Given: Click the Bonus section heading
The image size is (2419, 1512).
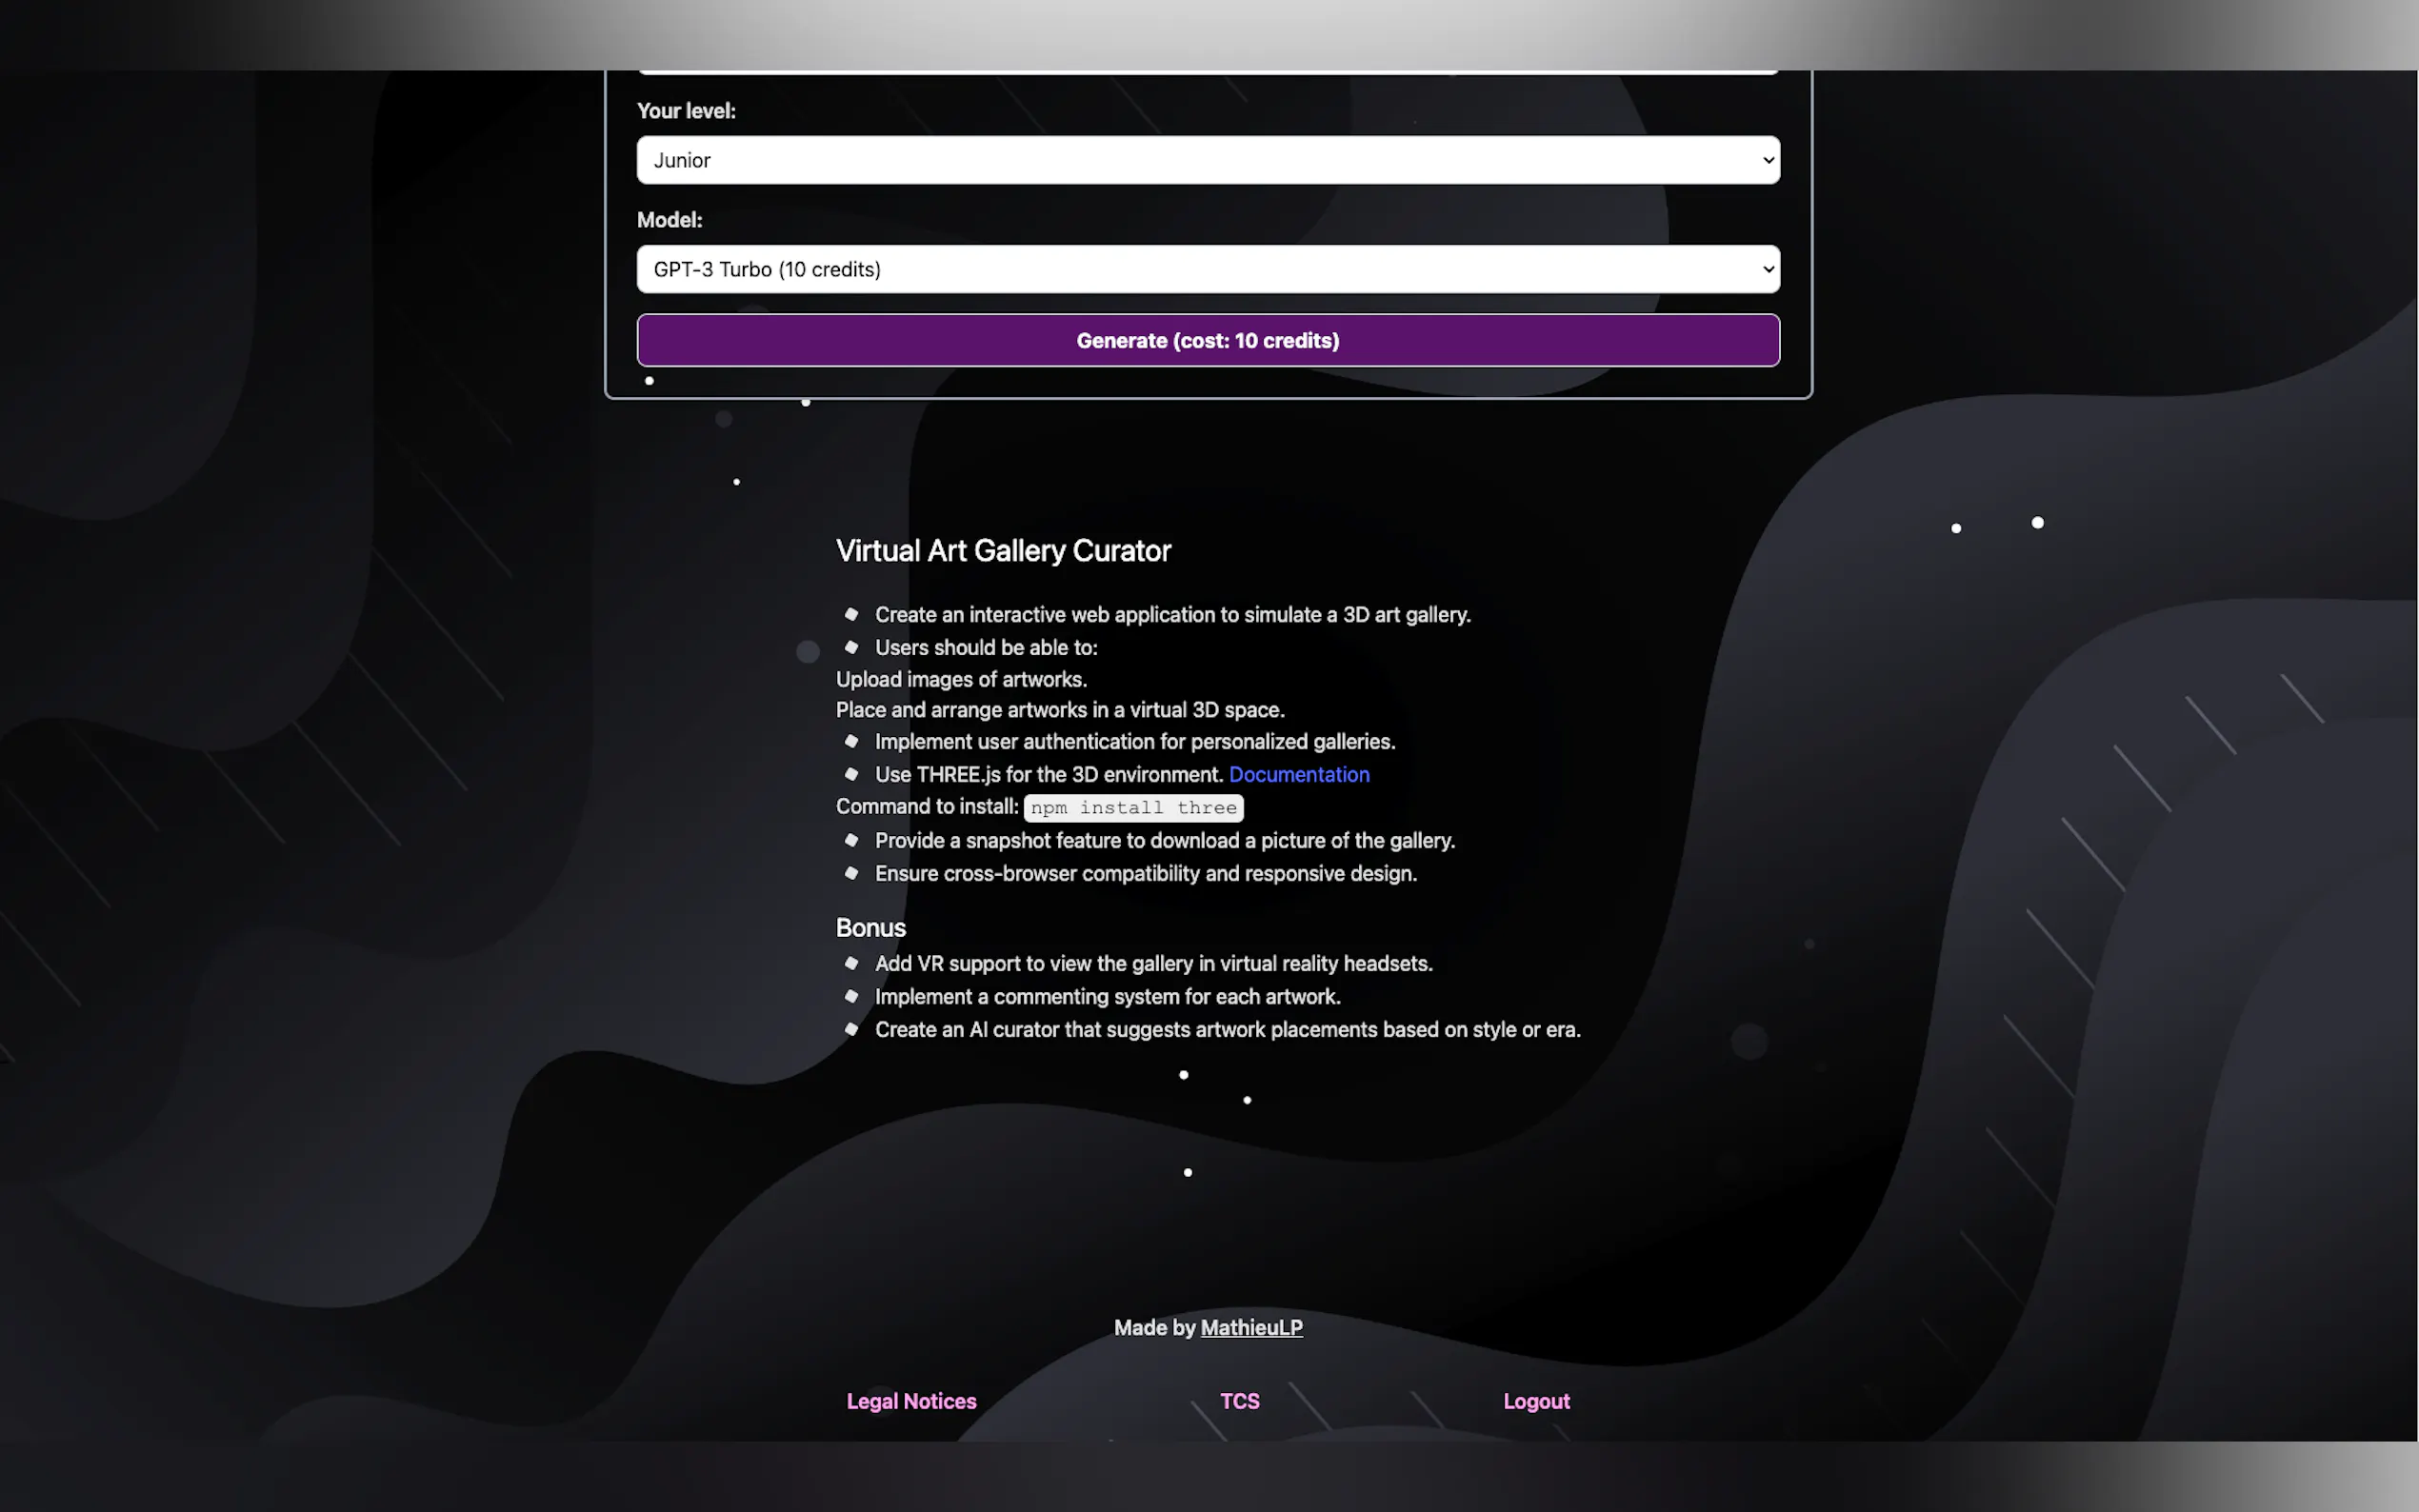Looking at the screenshot, I should tap(870, 928).
